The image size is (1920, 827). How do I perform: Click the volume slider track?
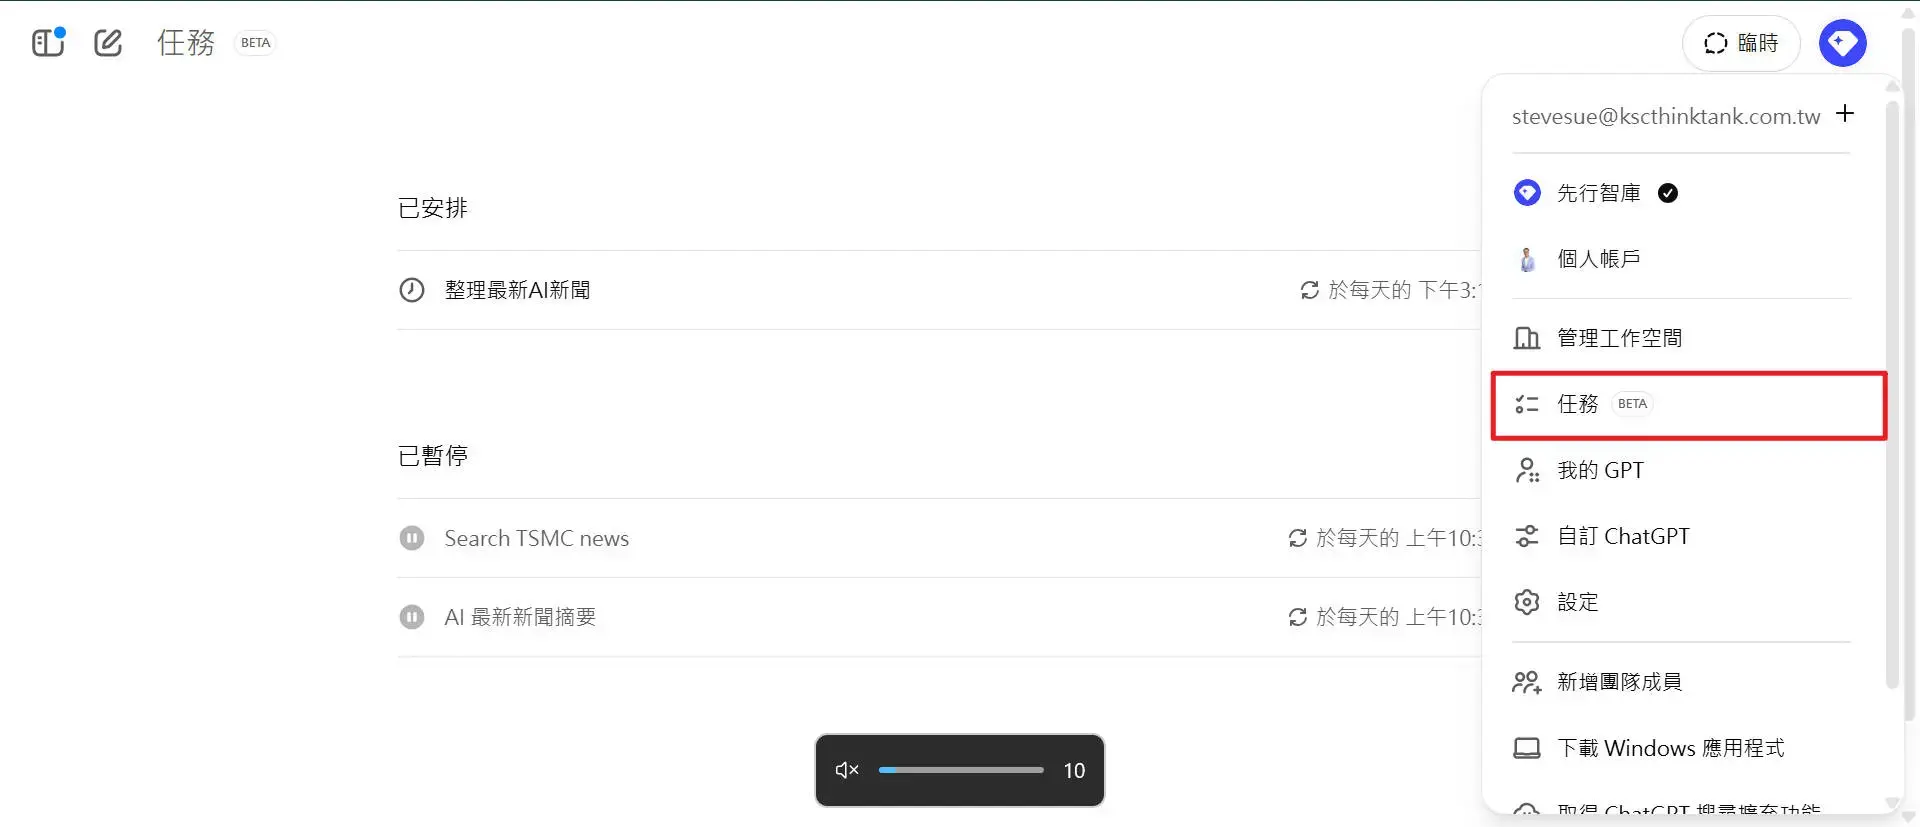click(961, 770)
